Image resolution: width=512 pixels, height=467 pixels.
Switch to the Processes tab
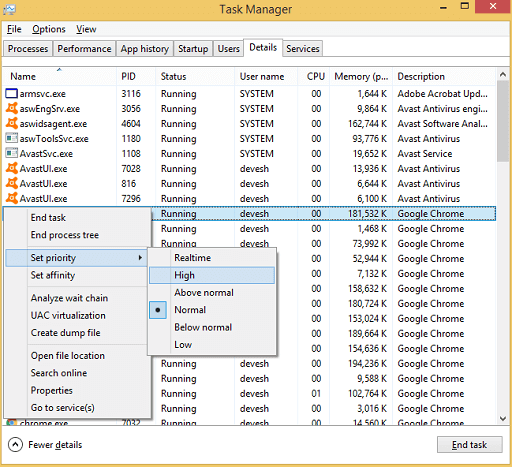click(x=28, y=49)
